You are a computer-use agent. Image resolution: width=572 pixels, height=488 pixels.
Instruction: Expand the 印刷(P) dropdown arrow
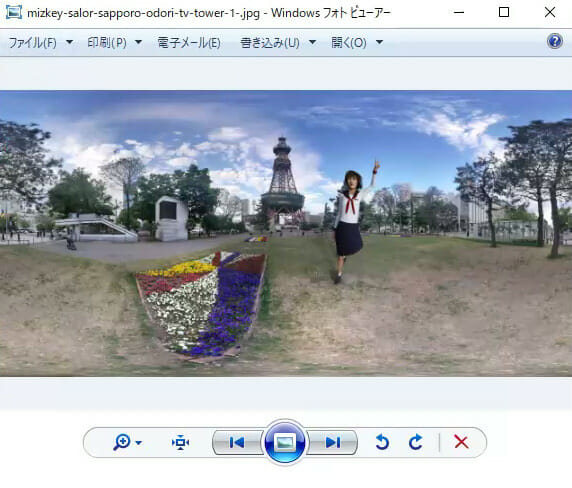(139, 42)
